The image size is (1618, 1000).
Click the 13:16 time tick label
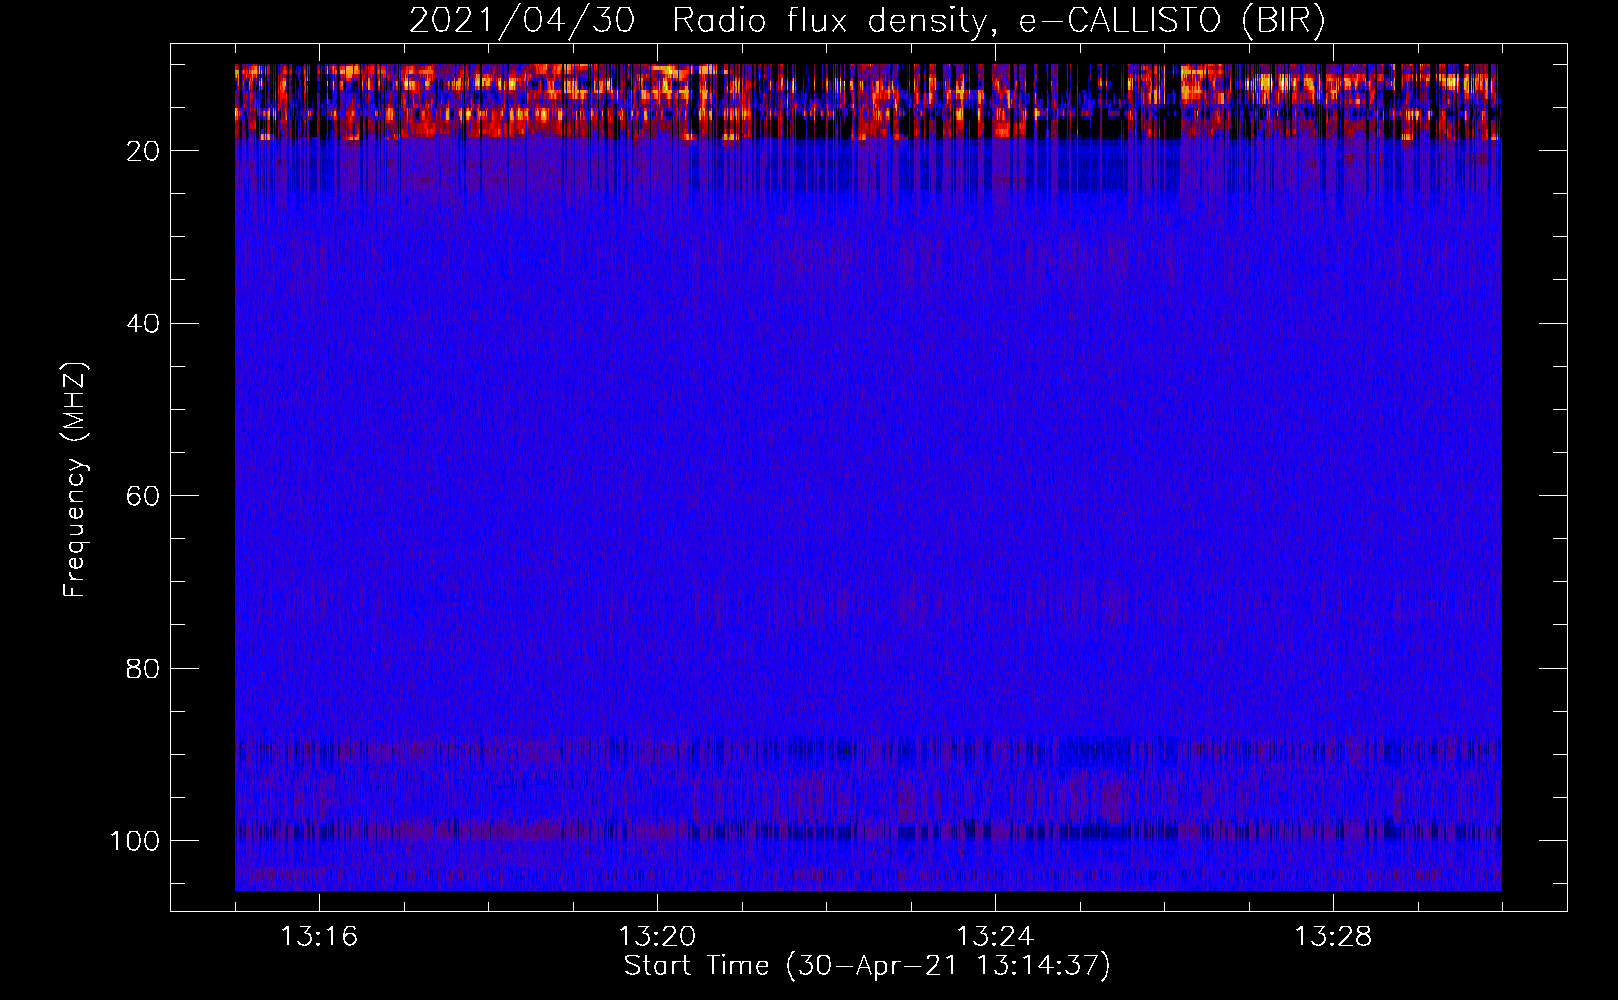(319, 937)
